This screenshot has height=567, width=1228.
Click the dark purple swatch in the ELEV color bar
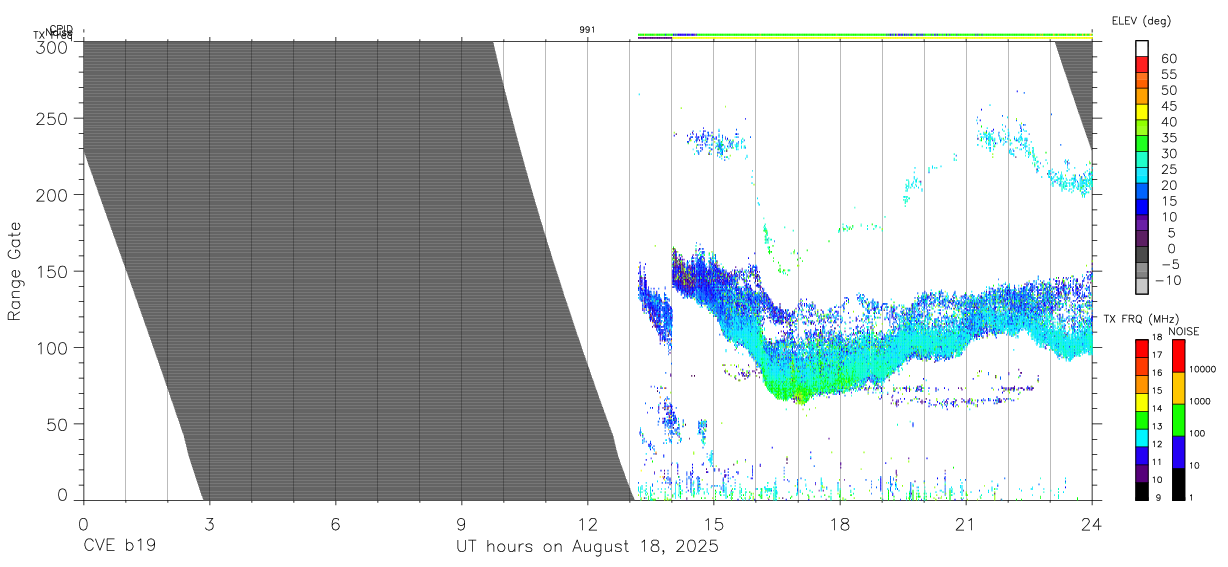coord(1142,238)
